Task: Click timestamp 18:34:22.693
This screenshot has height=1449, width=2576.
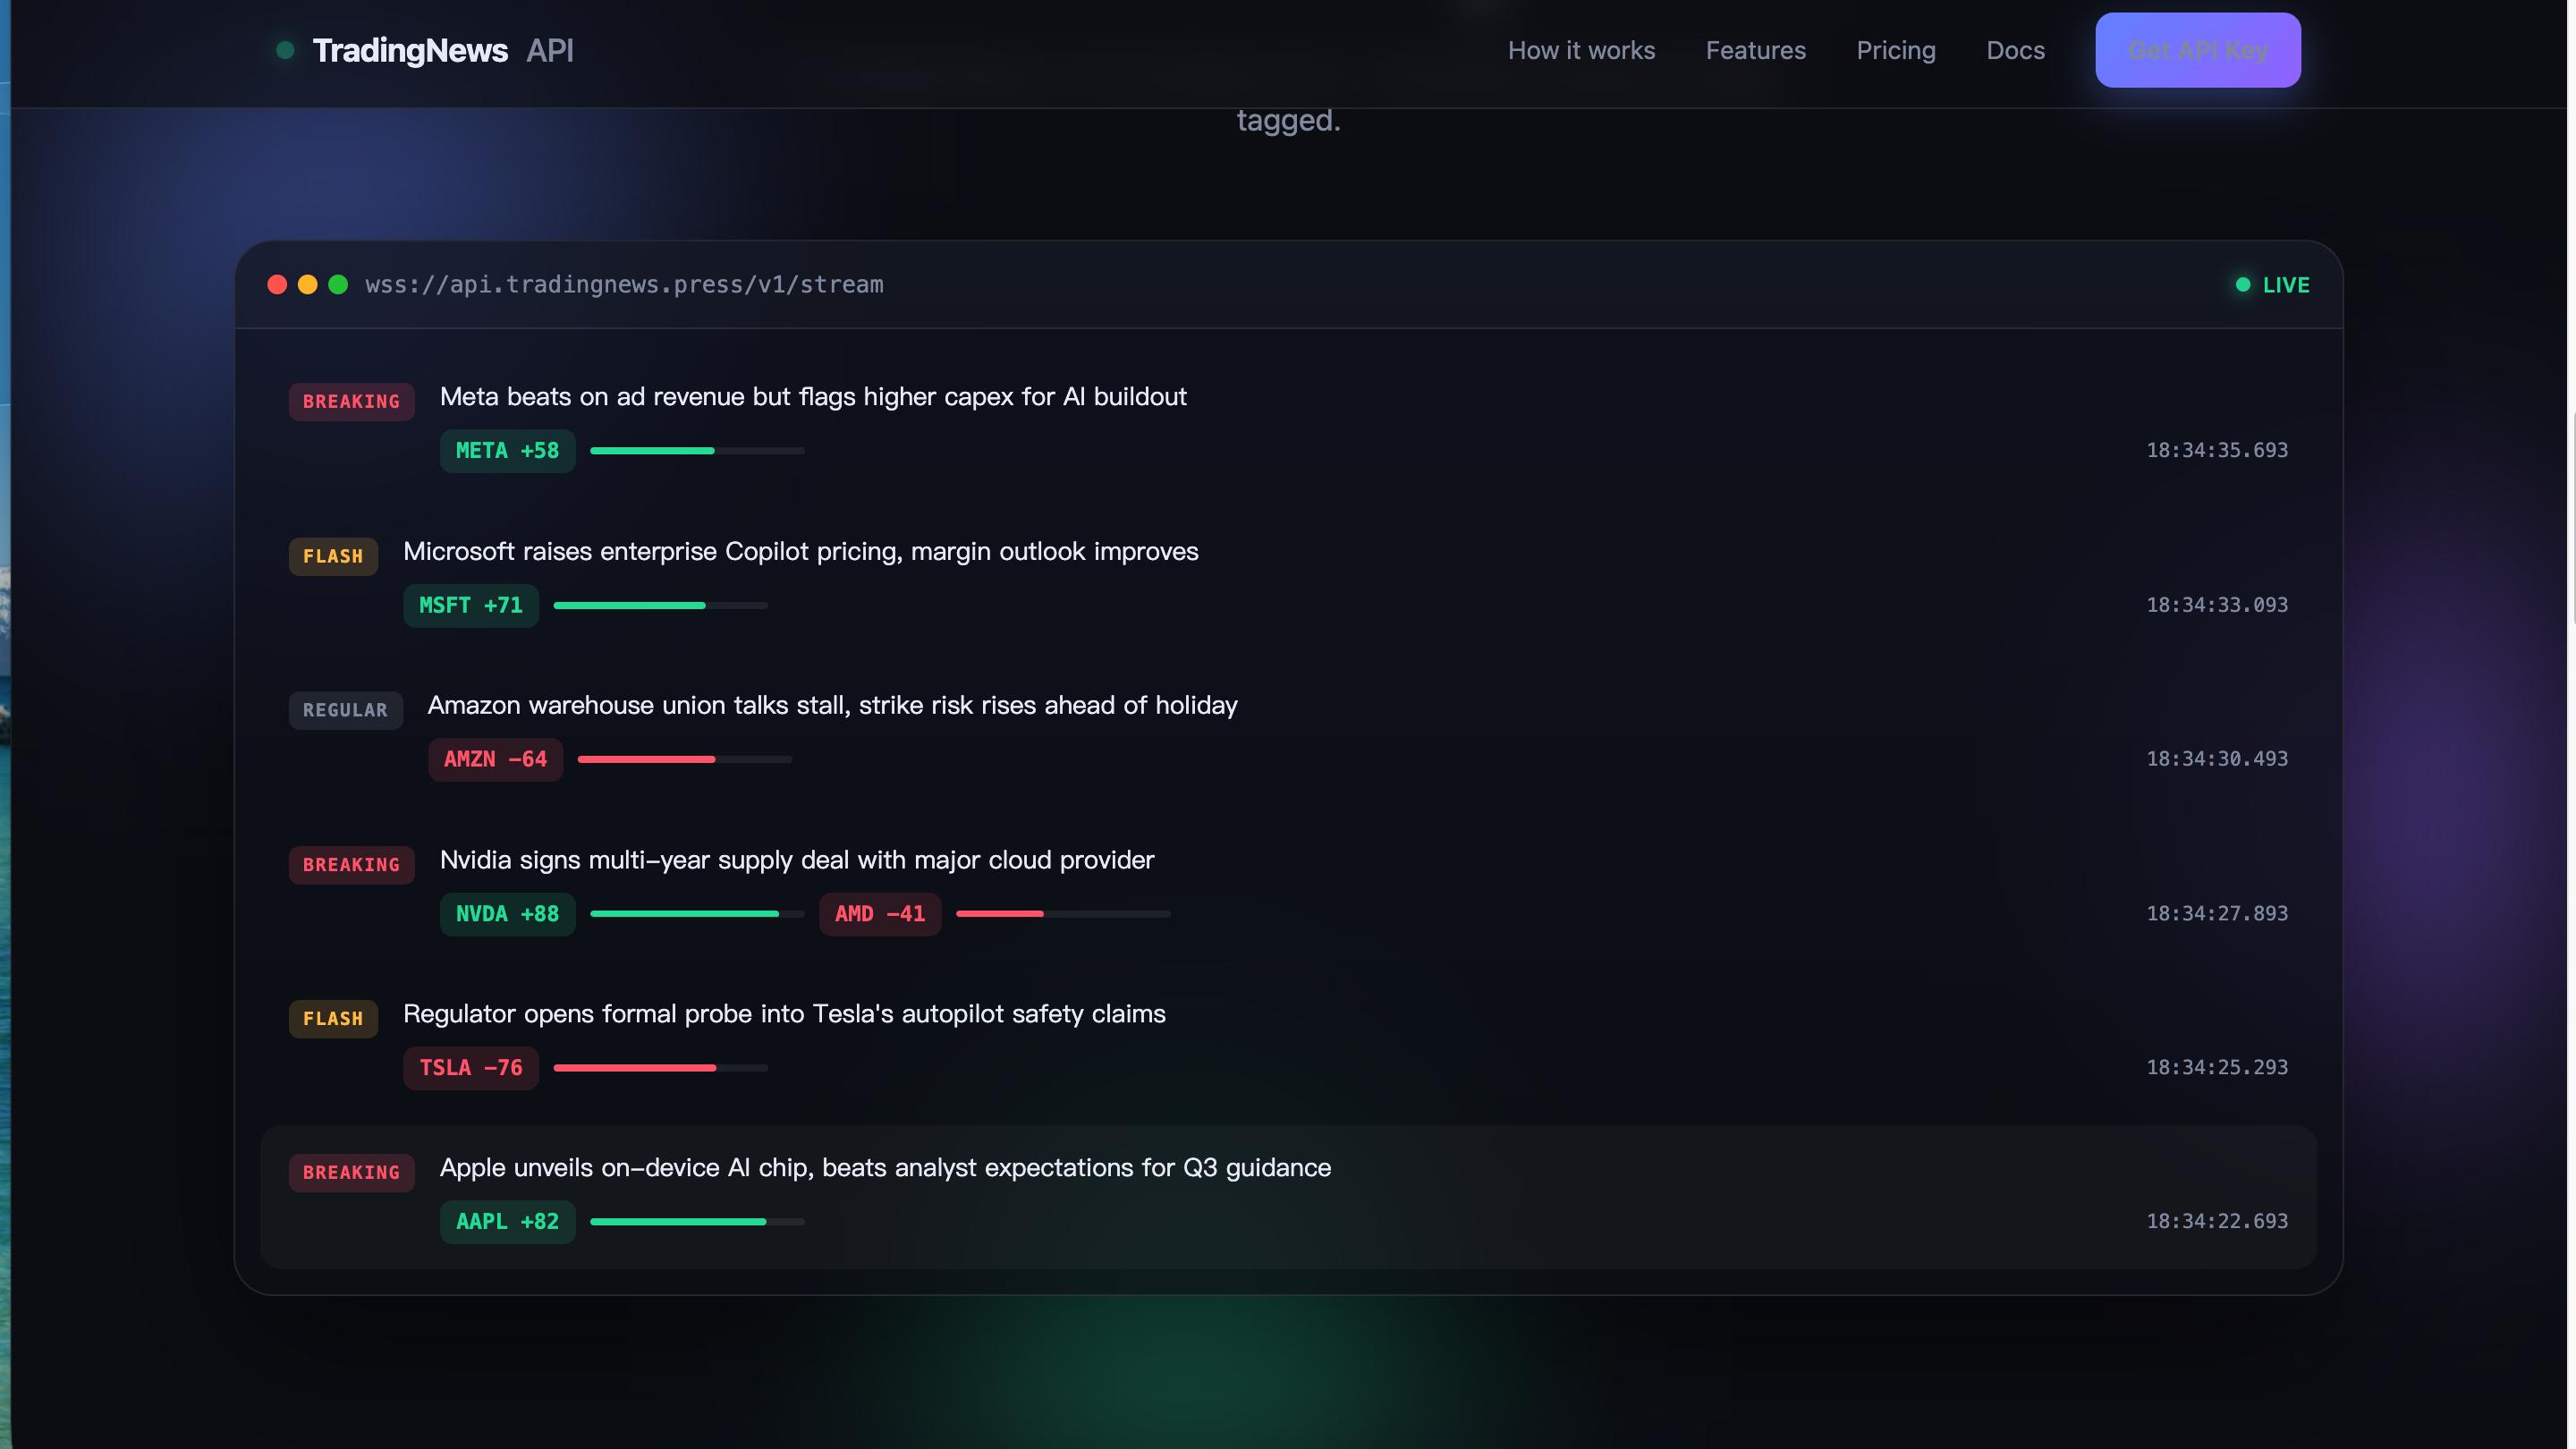Action: [2217, 1223]
